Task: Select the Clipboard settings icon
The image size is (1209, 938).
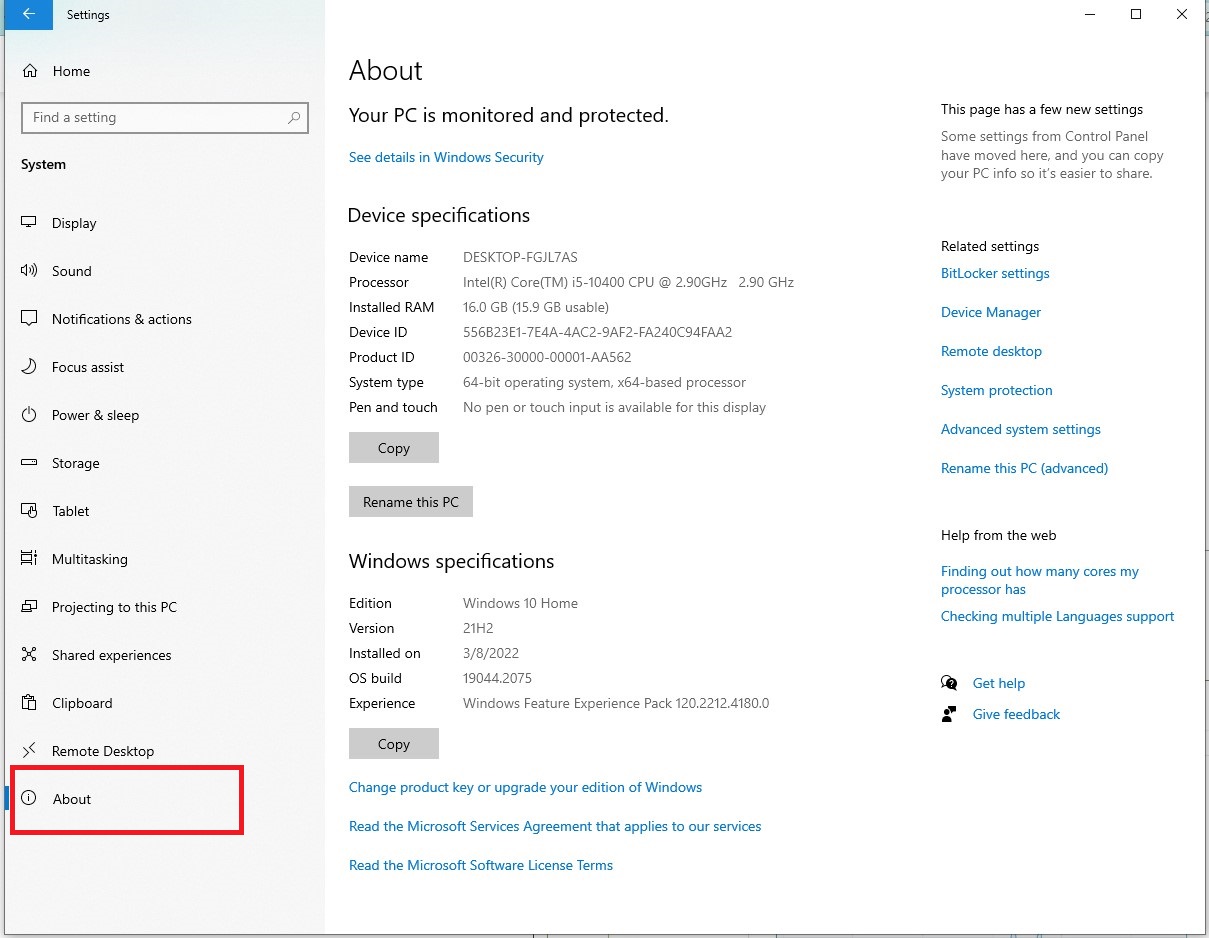Action: pyautogui.click(x=28, y=702)
